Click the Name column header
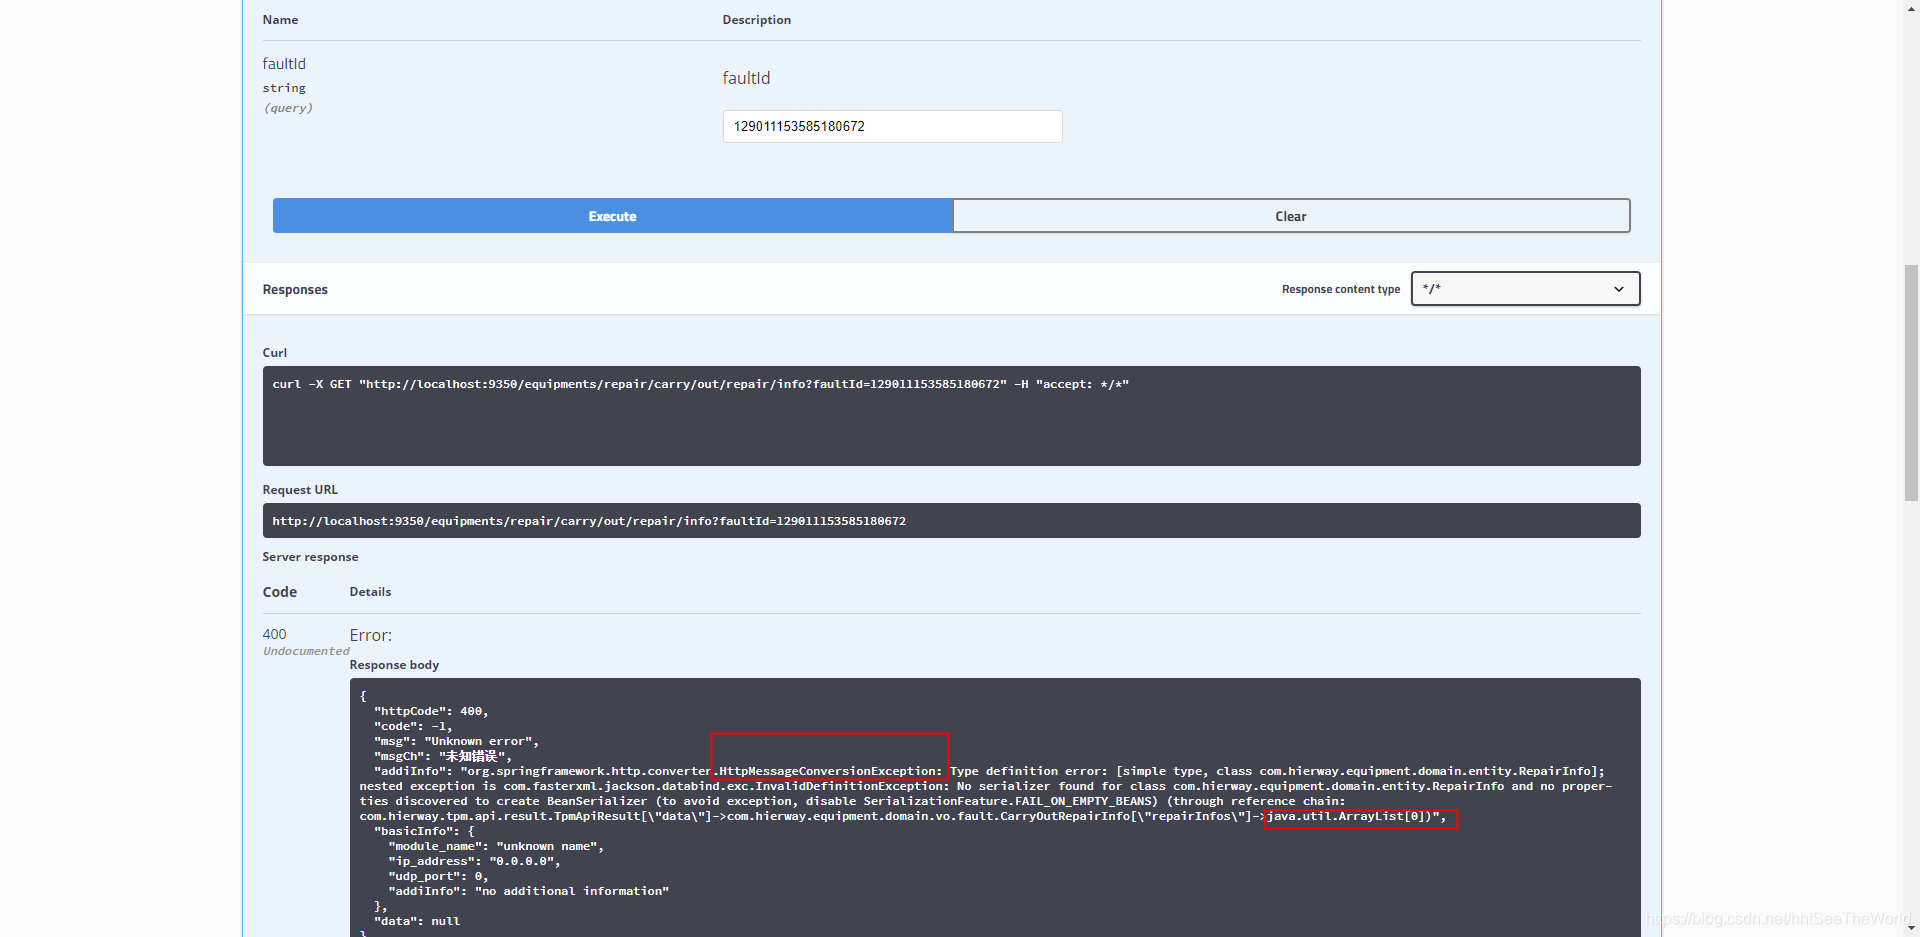Screen dimensions: 1920x937 (280, 20)
